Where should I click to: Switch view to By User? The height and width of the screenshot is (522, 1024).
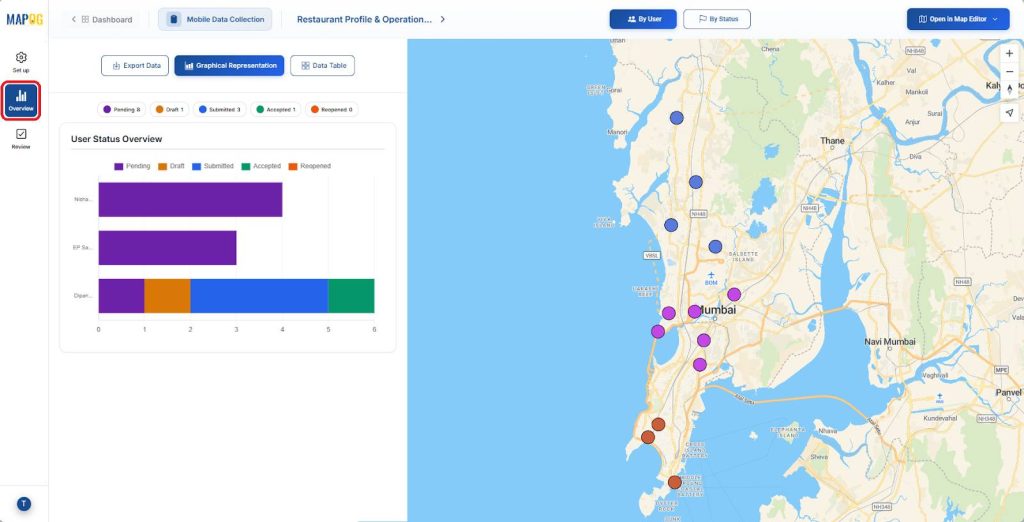[x=644, y=19]
